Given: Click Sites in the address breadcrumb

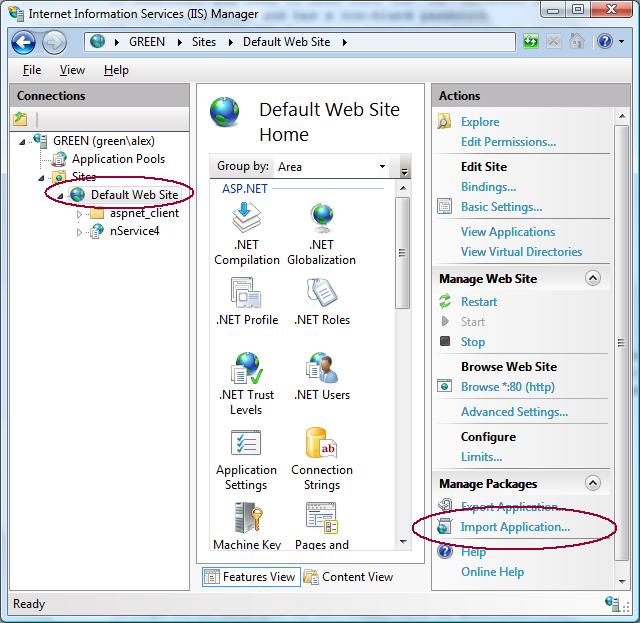Looking at the screenshot, I should point(204,42).
